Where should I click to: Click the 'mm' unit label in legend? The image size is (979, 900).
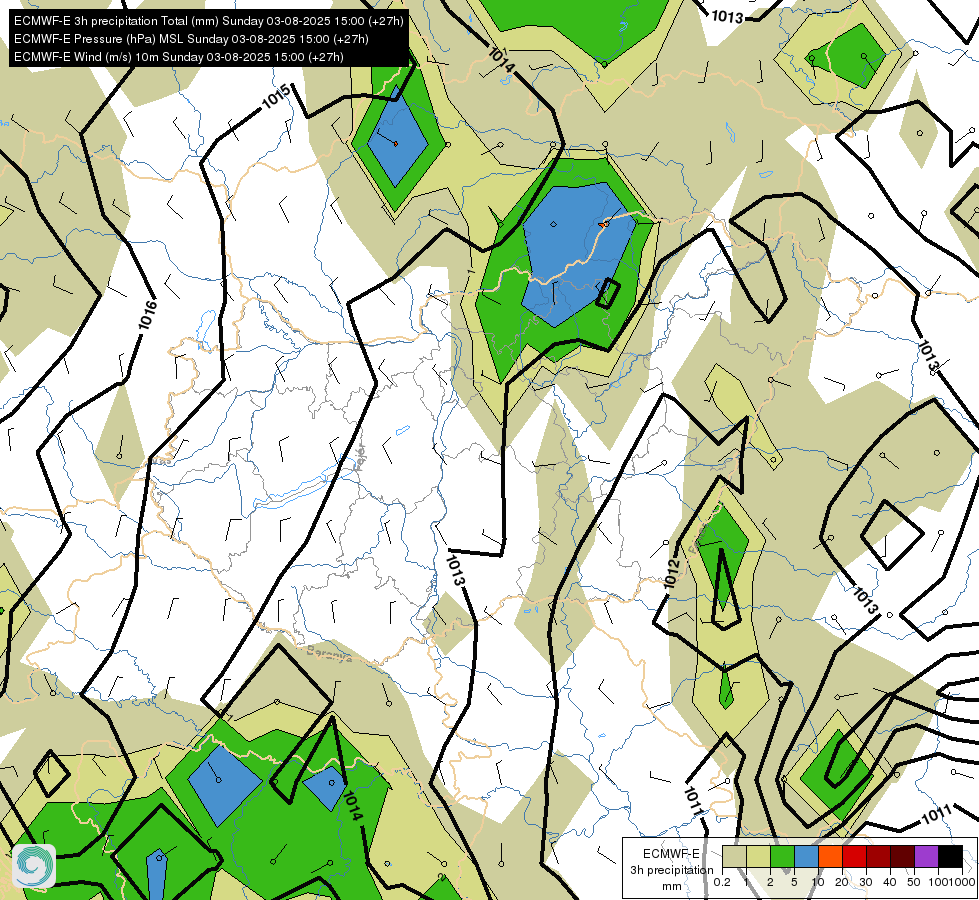[x=672, y=886]
